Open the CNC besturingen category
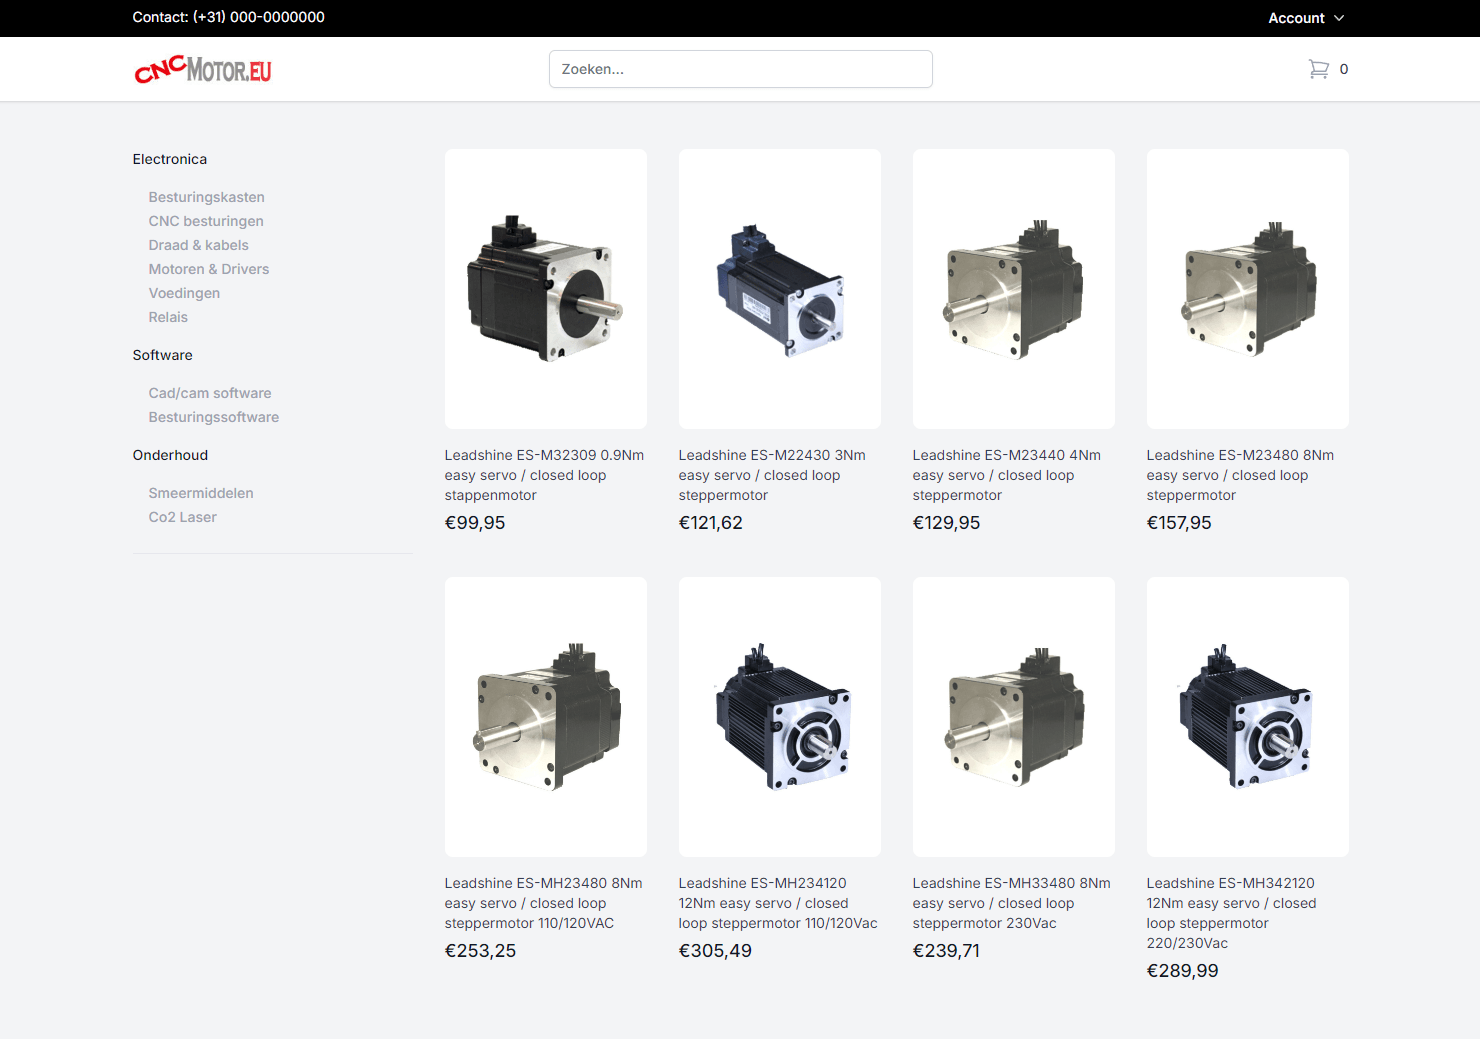1480x1039 pixels. coord(206,221)
